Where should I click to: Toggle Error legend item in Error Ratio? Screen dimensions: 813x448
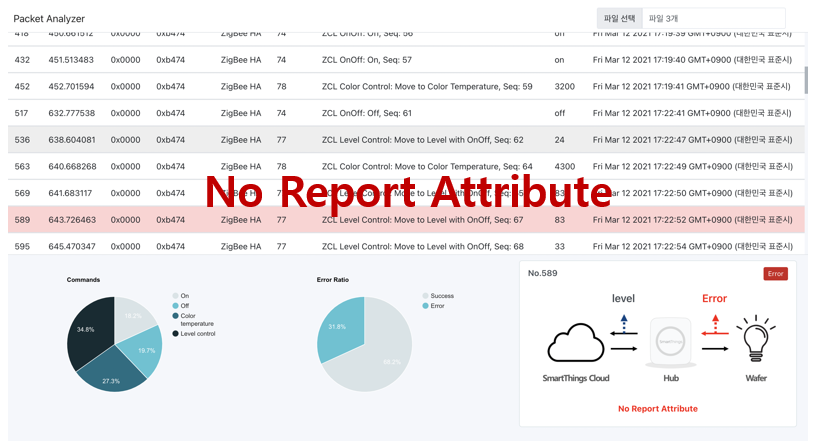pyautogui.click(x=433, y=305)
